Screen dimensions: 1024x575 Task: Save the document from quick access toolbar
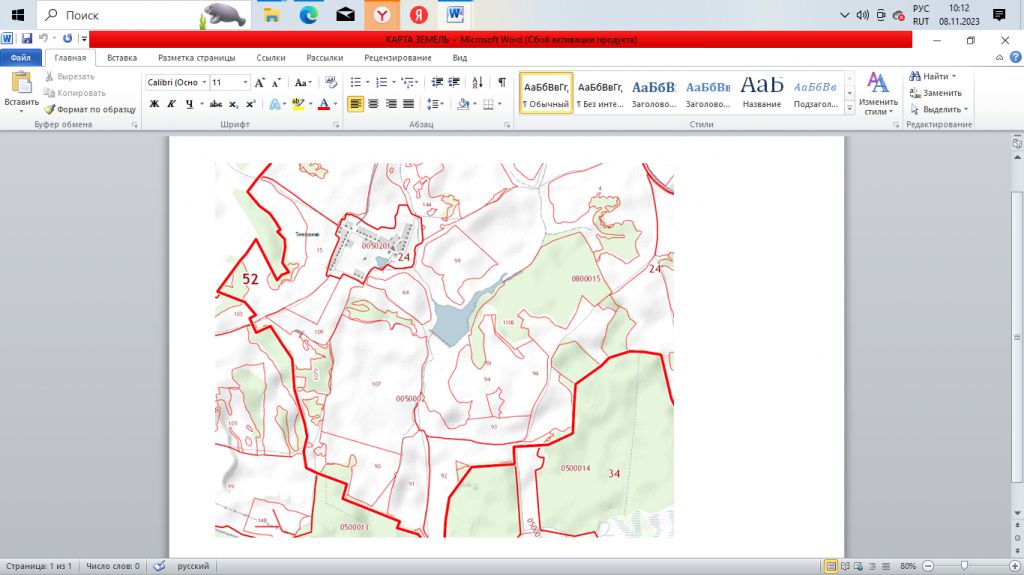[27, 39]
